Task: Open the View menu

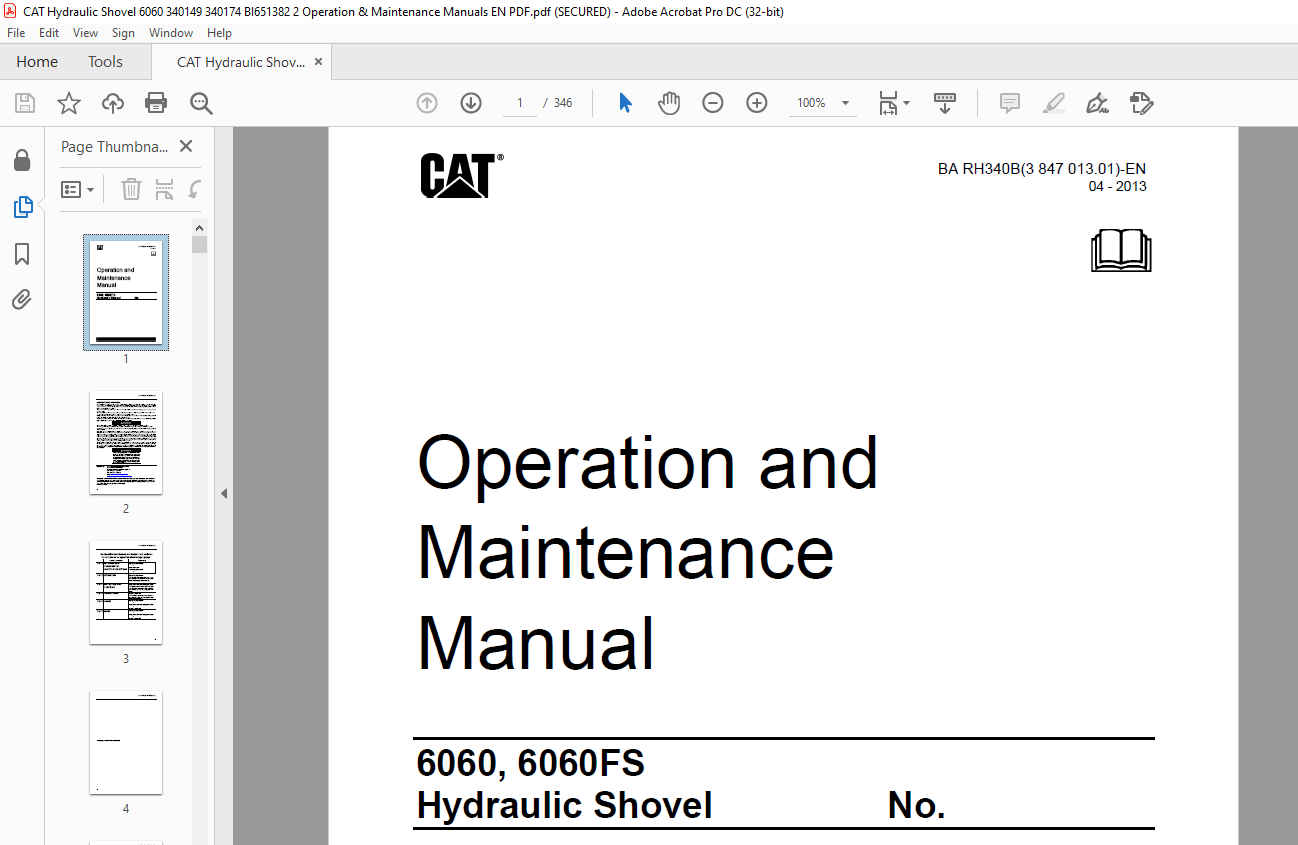Action: click(86, 33)
